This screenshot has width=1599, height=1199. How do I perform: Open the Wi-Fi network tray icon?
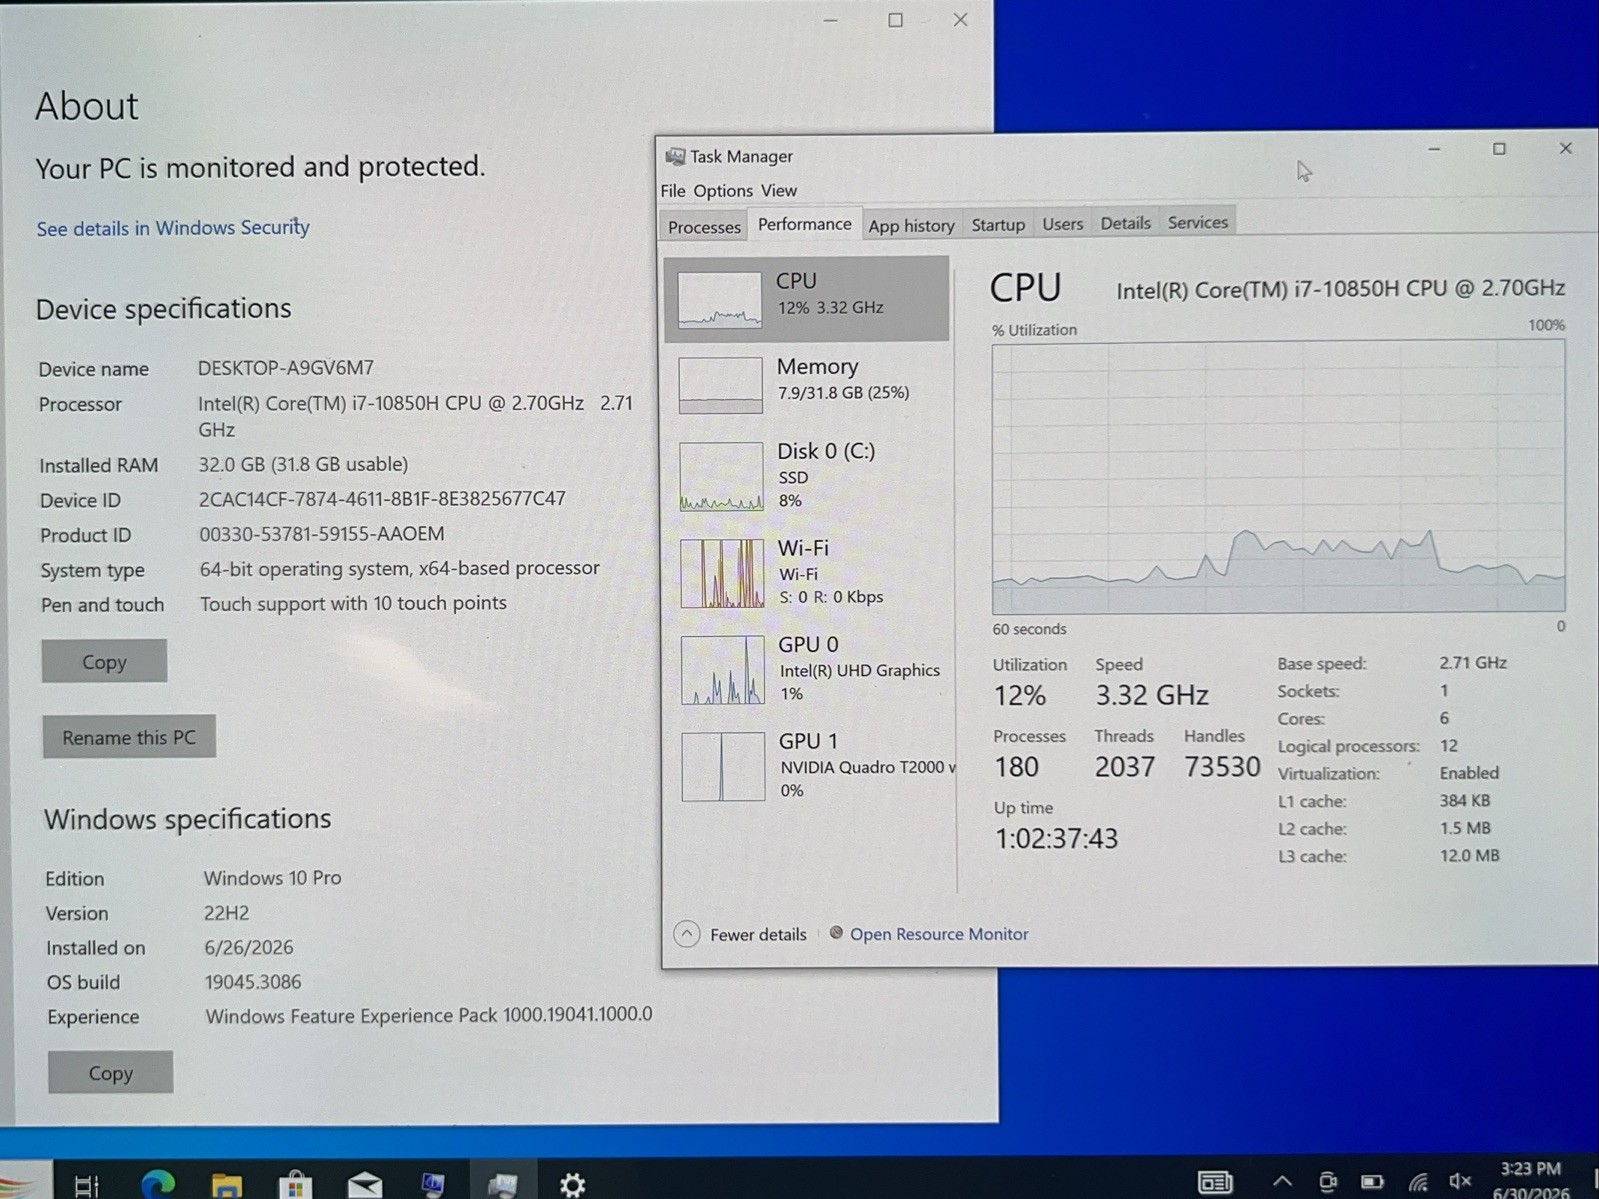click(1418, 1182)
